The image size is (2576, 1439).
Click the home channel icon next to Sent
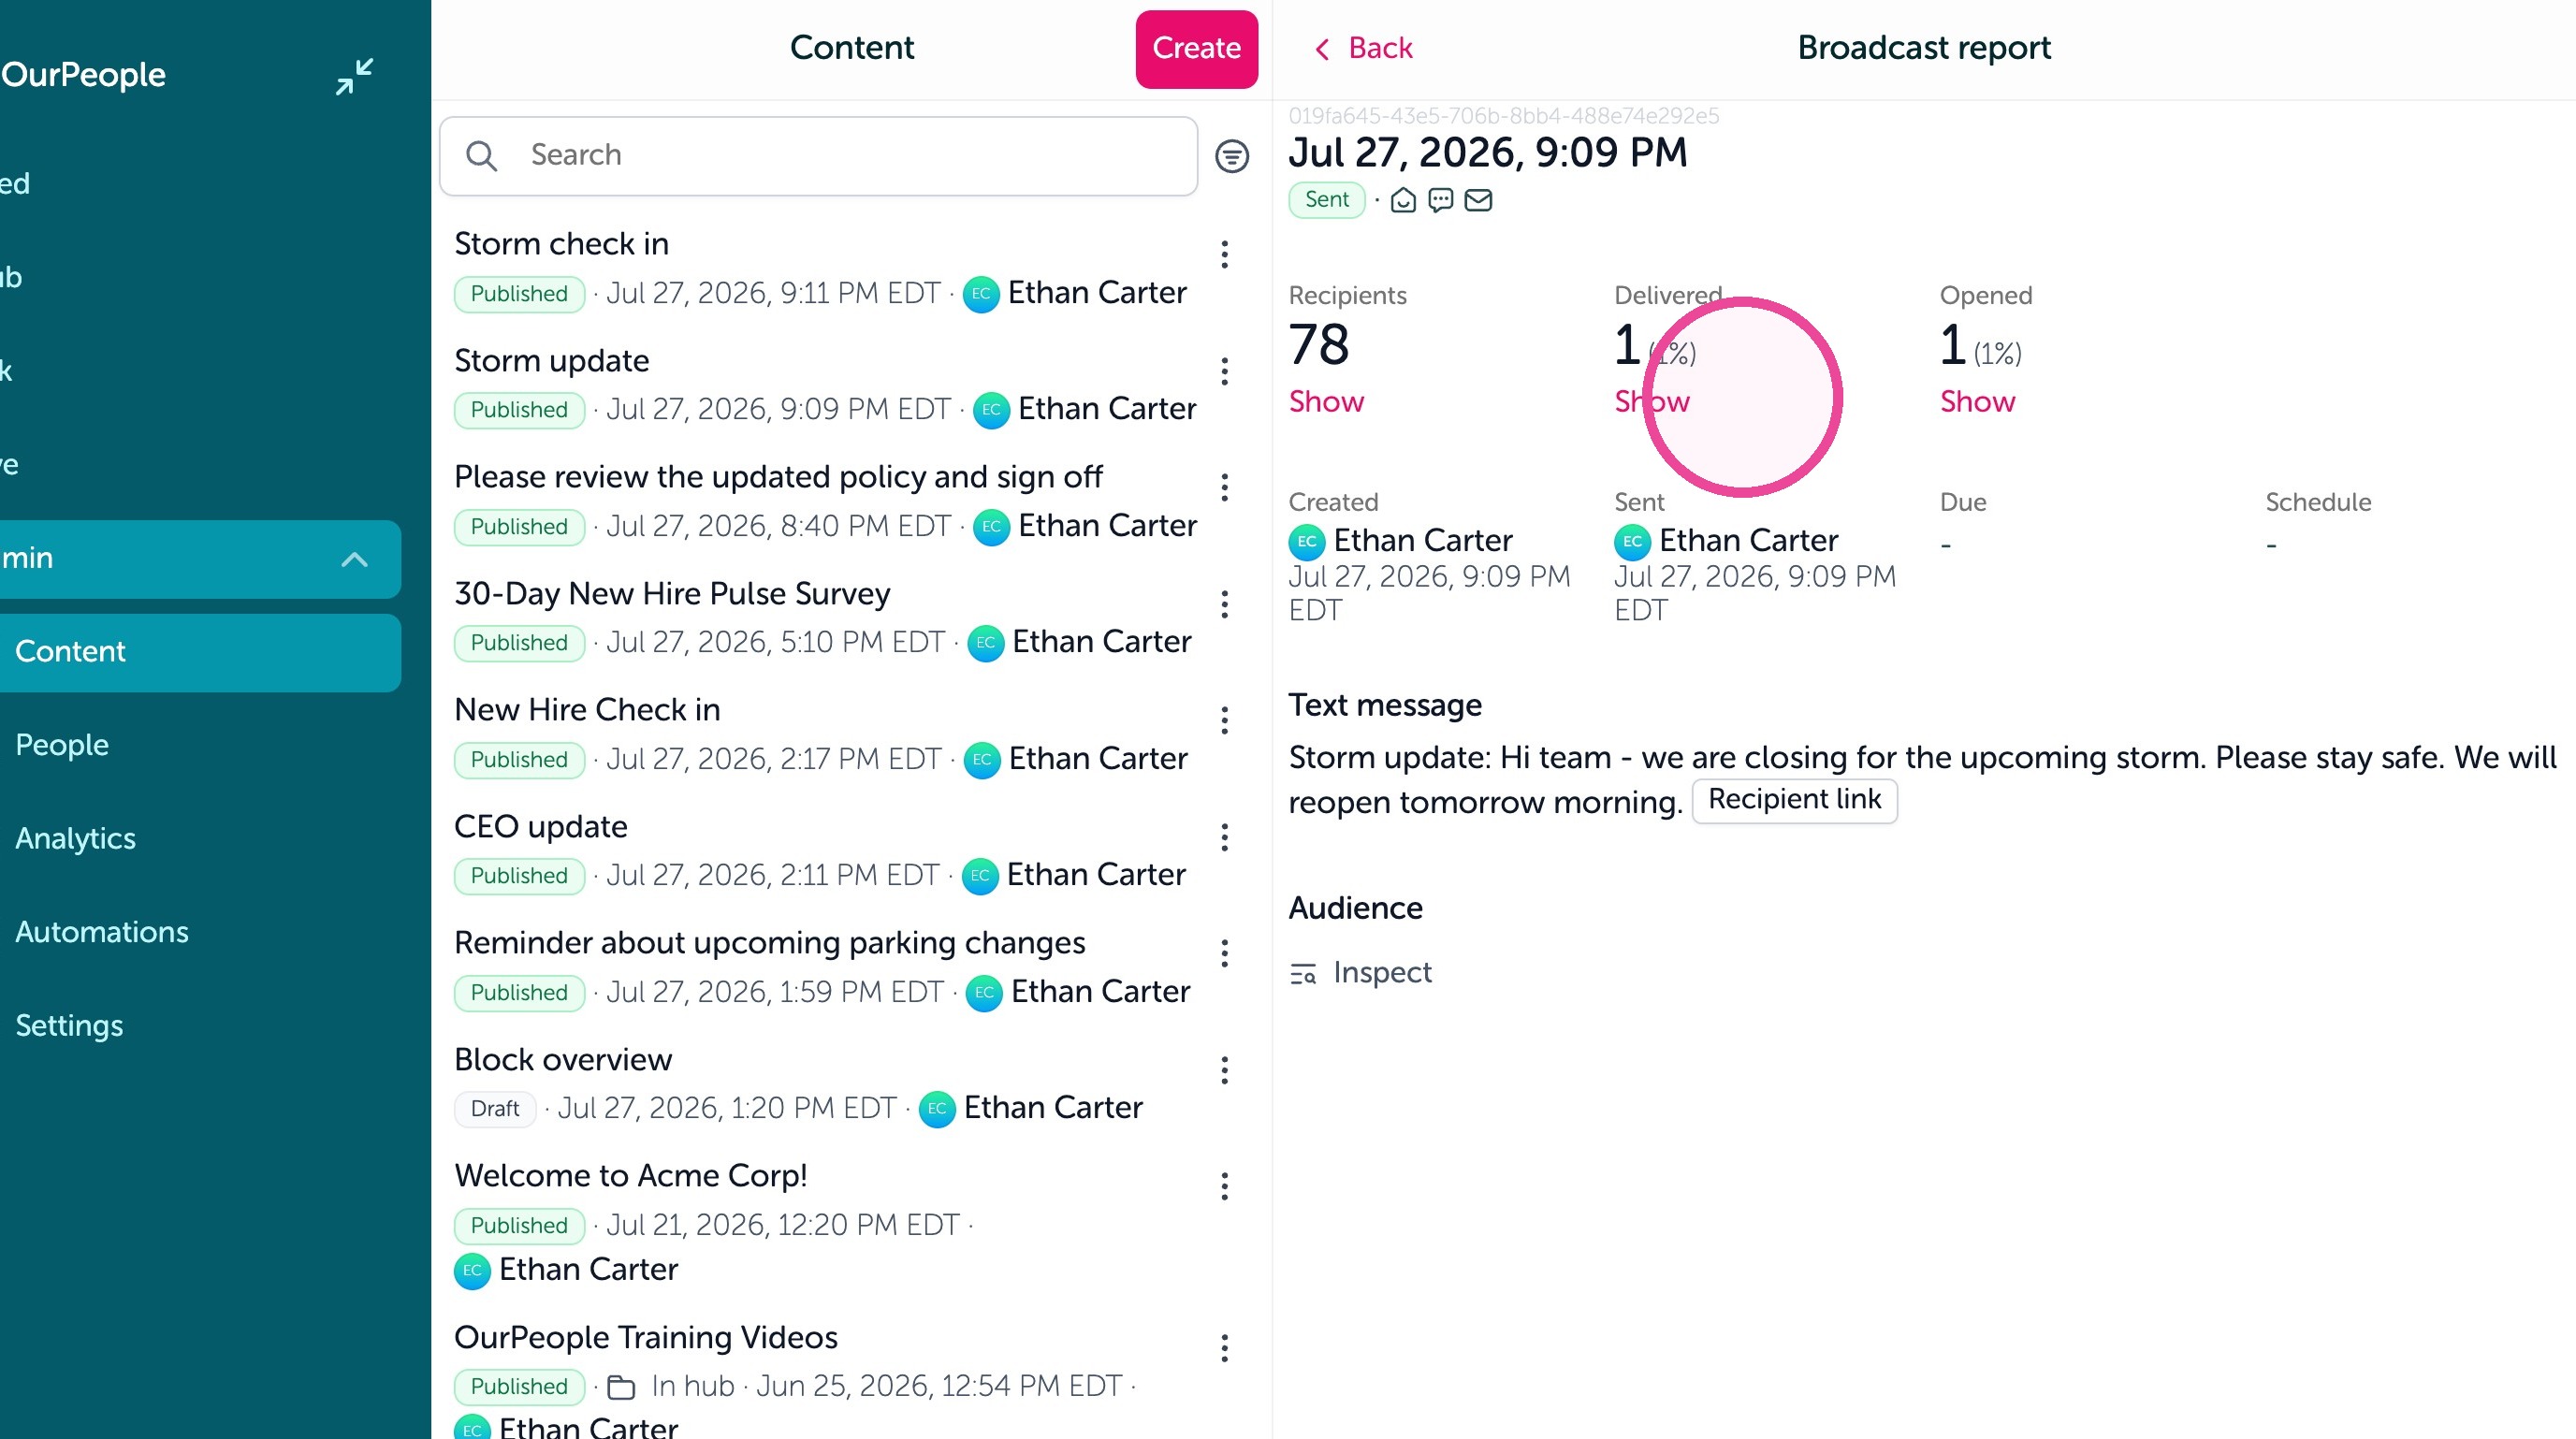(x=1403, y=200)
